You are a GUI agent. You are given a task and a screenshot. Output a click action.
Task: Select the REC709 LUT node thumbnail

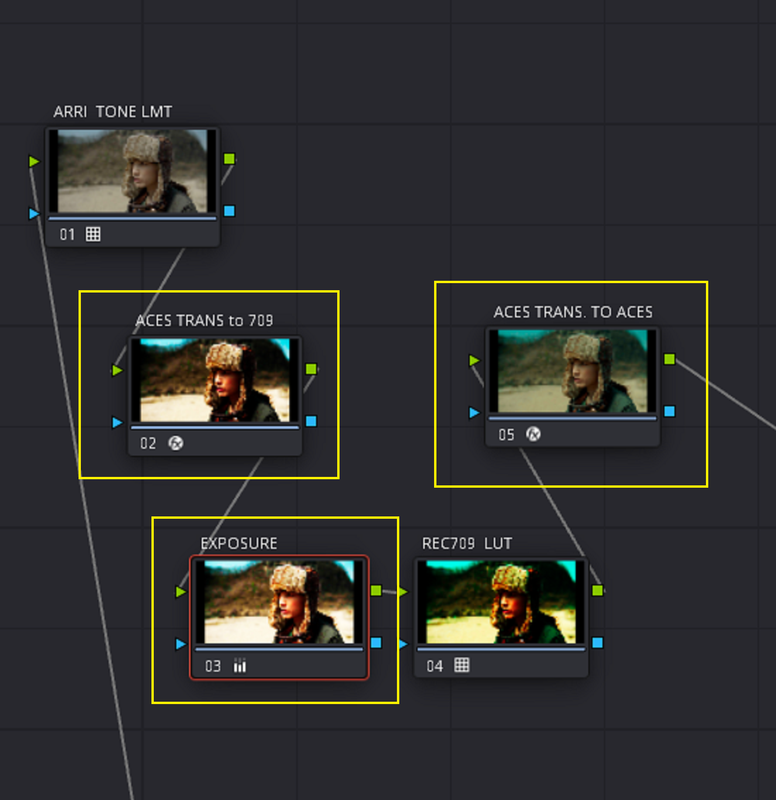pyautogui.click(x=501, y=602)
